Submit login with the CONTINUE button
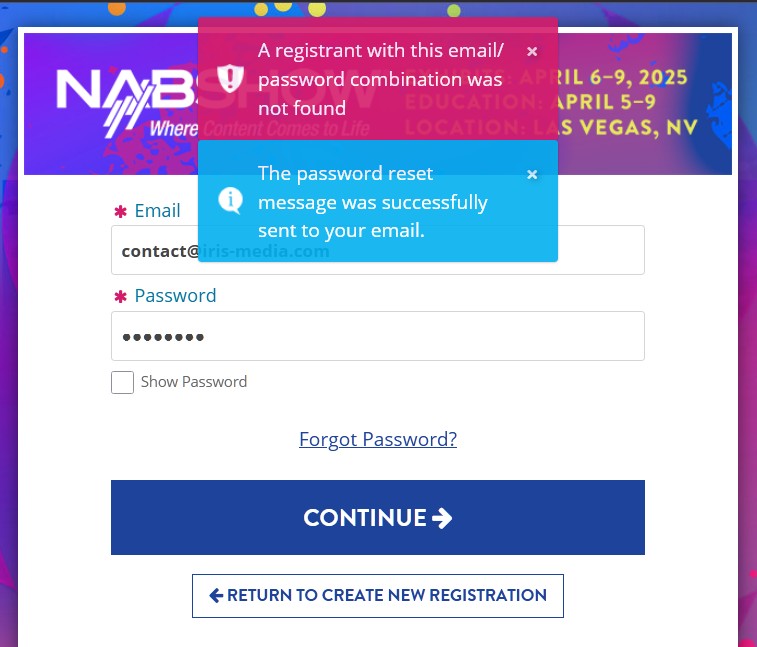757x647 pixels. click(x=378, y=517)
